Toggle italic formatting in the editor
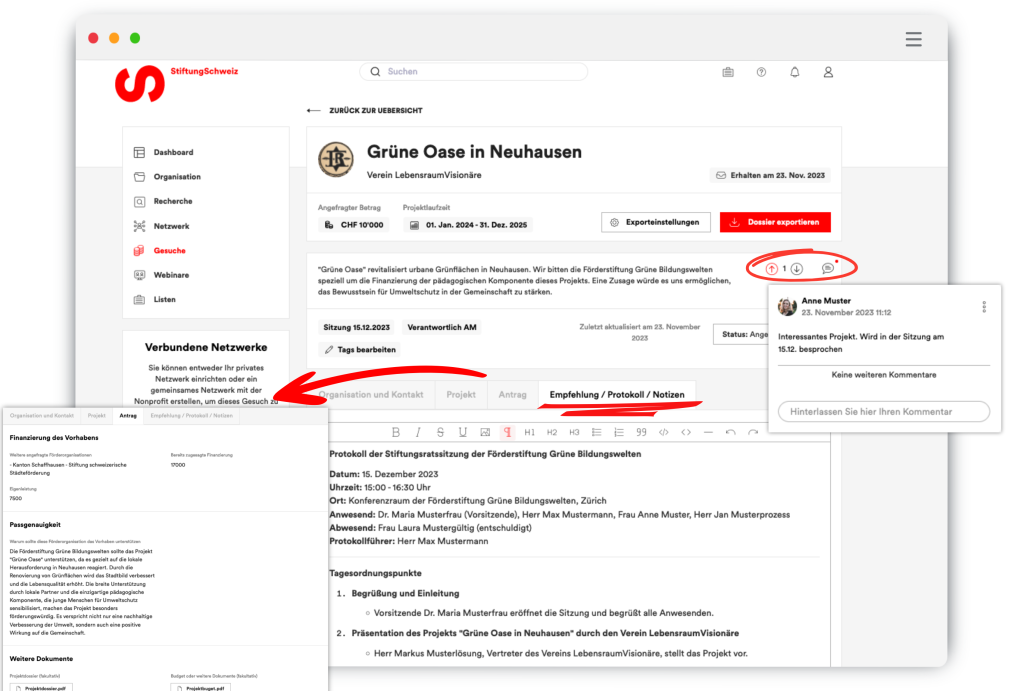Image resolution: width=1024 pixels, height=691 pixels. coord(417,432)
